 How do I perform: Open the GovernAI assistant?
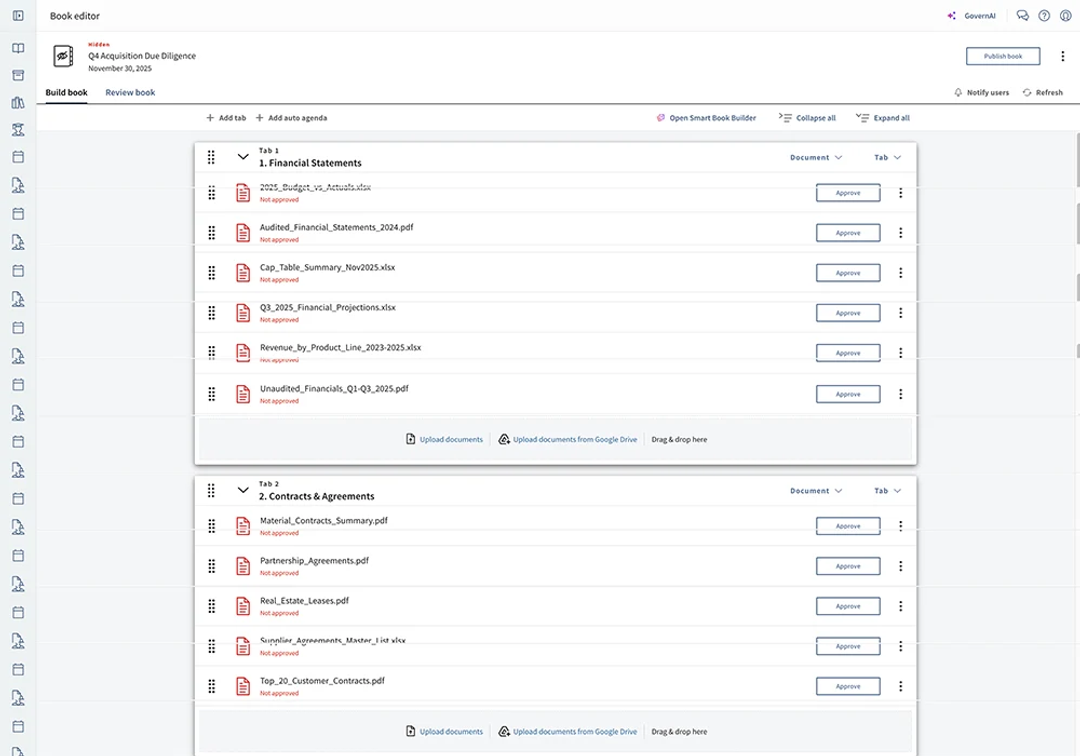tap(971, 16)
